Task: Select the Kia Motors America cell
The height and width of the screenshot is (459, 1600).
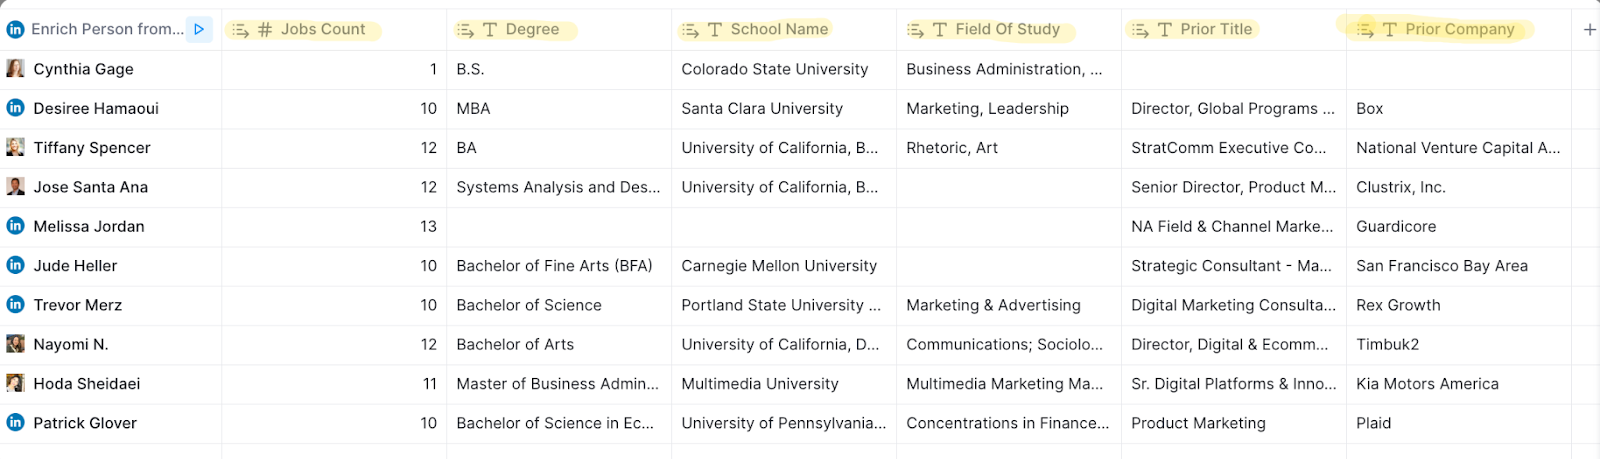Action: click(x=1427, y=384)
